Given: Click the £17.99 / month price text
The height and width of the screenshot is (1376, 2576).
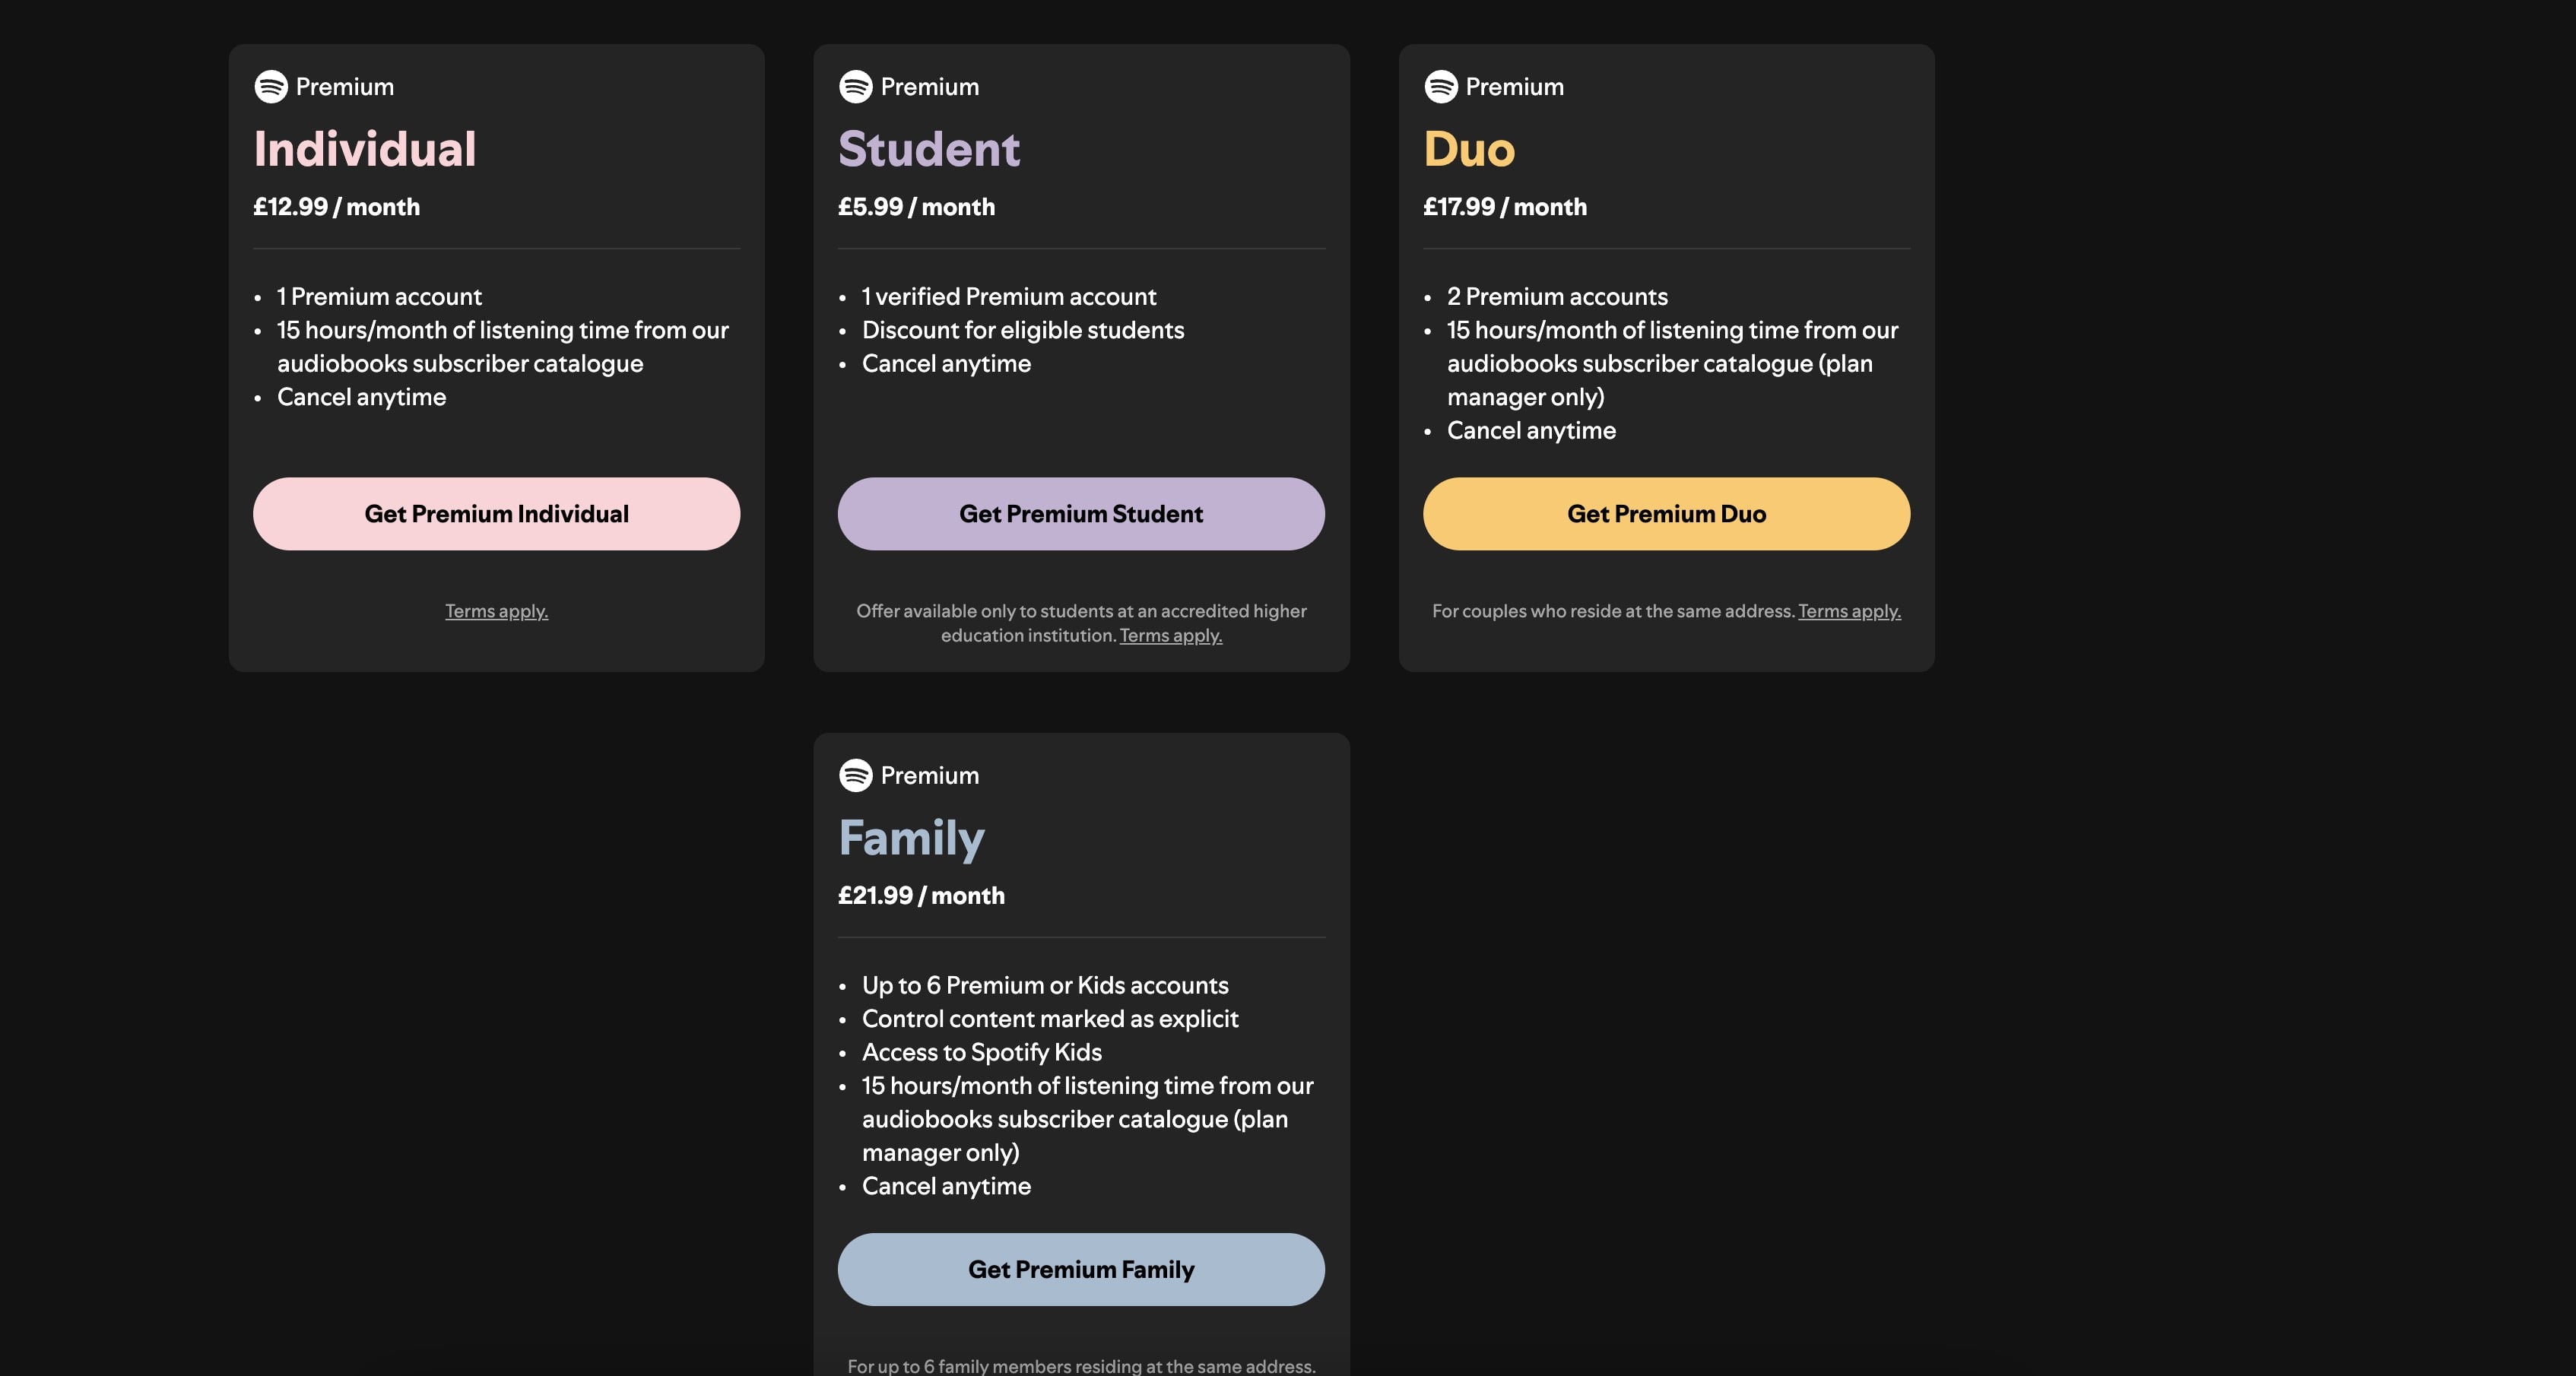Looking at the screenshot, I should [x=1505, y=207].
